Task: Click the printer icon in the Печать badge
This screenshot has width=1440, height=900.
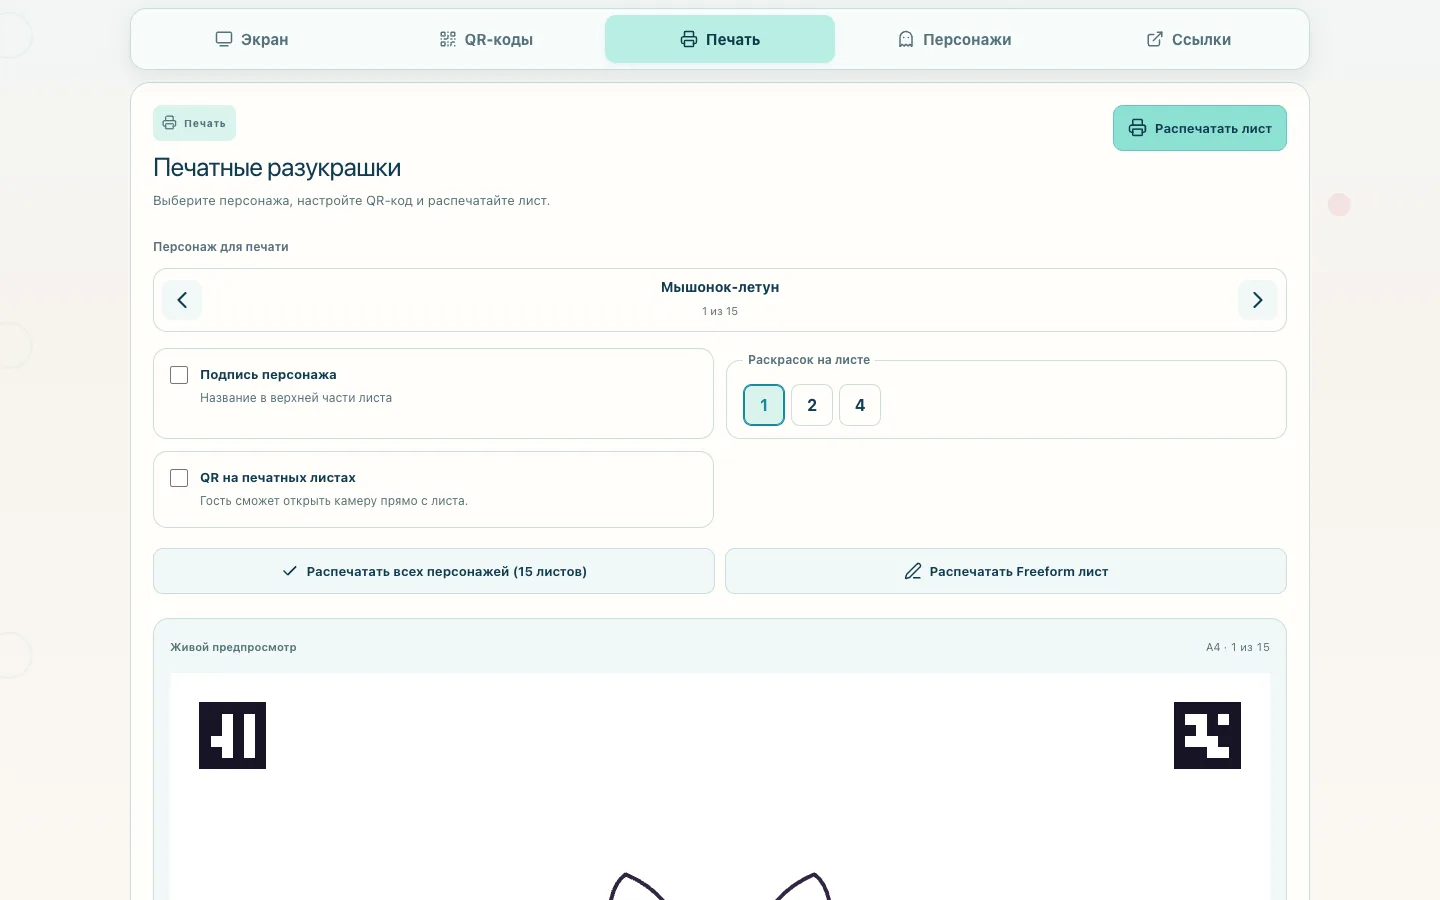Action: (x=170, y=123)
